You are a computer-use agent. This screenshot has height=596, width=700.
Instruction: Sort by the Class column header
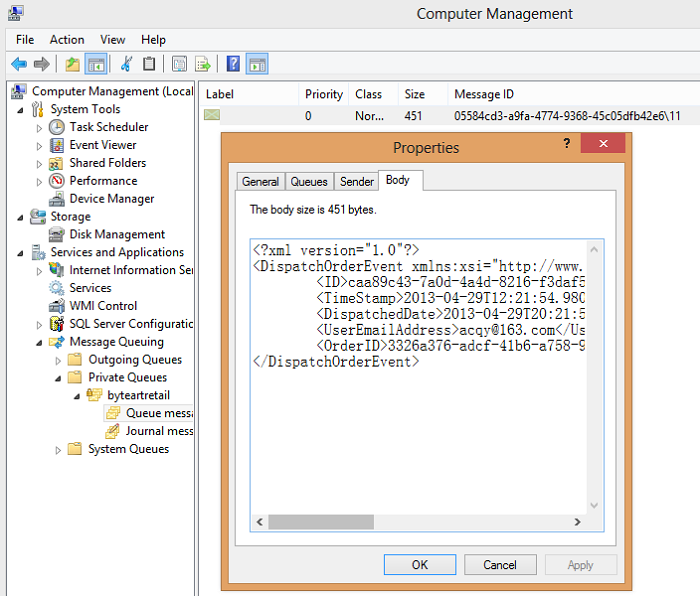(374, 94)
